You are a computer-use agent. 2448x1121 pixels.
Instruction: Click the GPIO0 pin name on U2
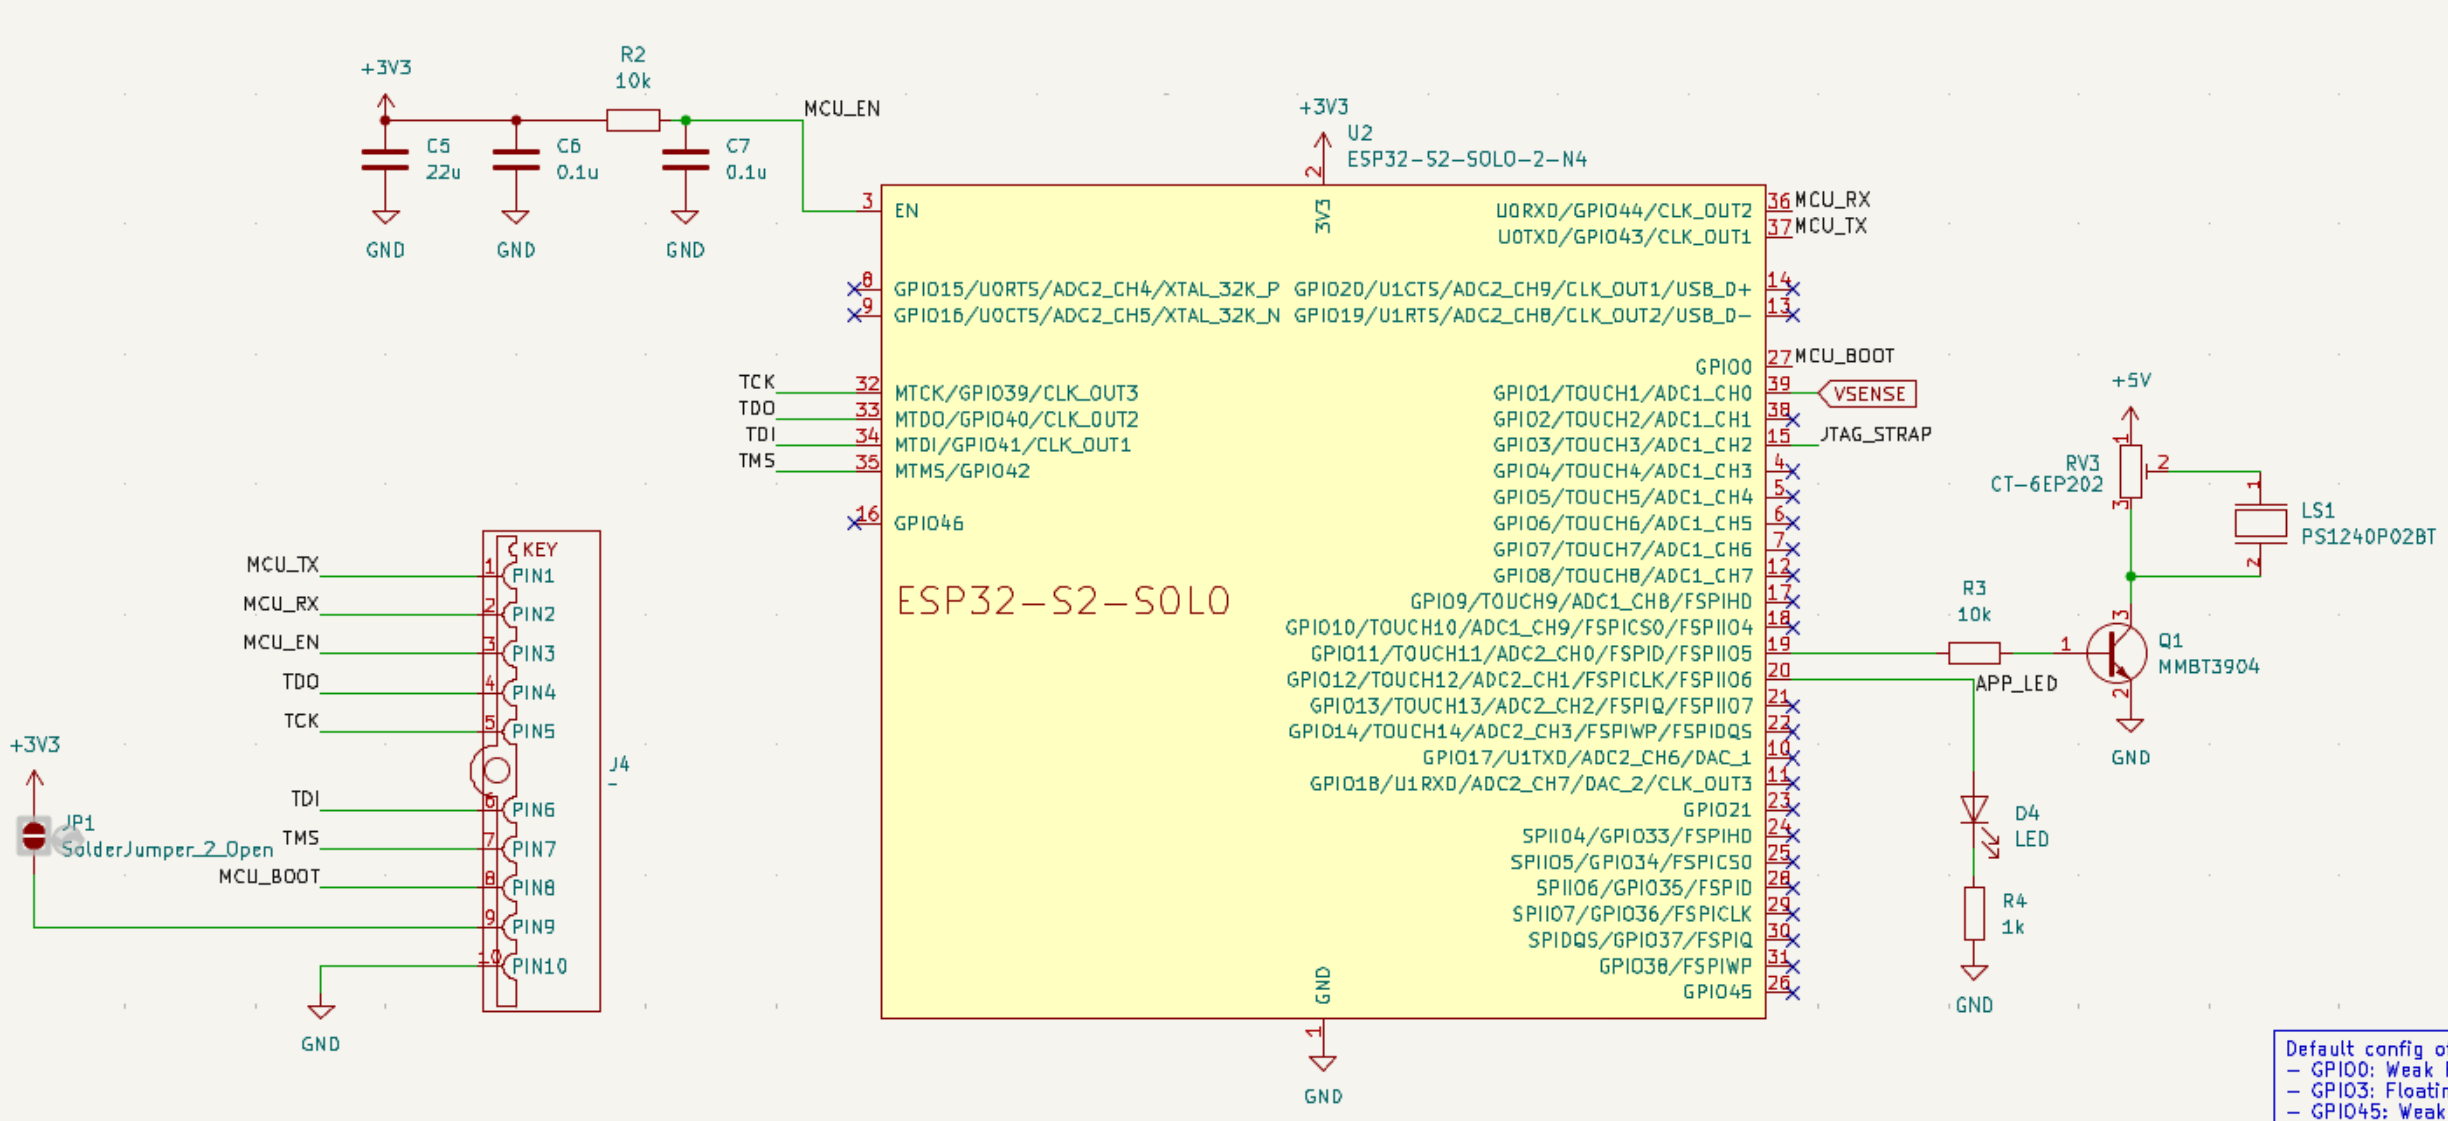pyautogui.click(x=1724, y=367)
